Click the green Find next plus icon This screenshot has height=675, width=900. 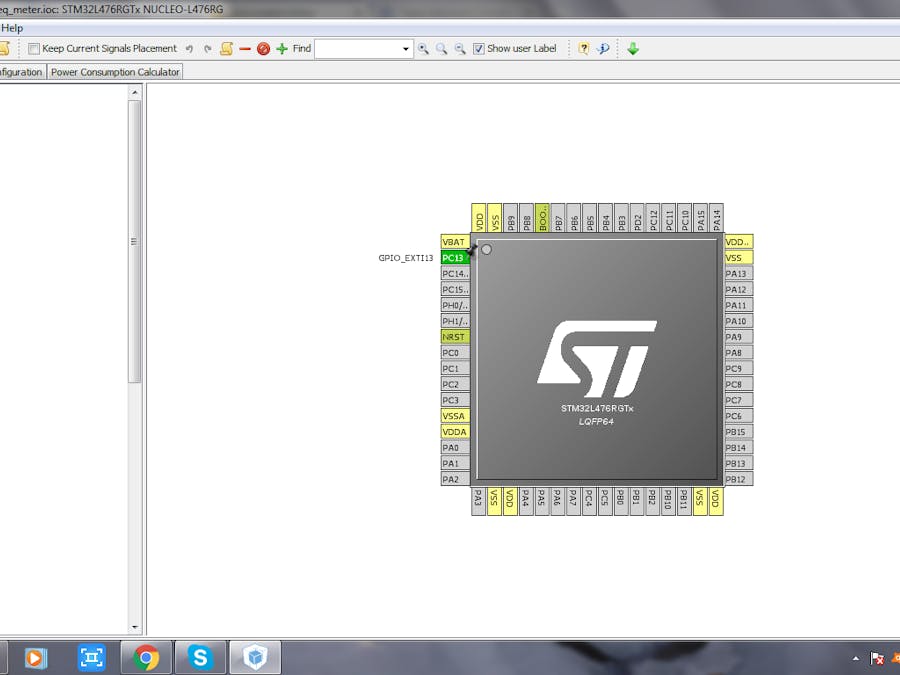coord(281,48)
